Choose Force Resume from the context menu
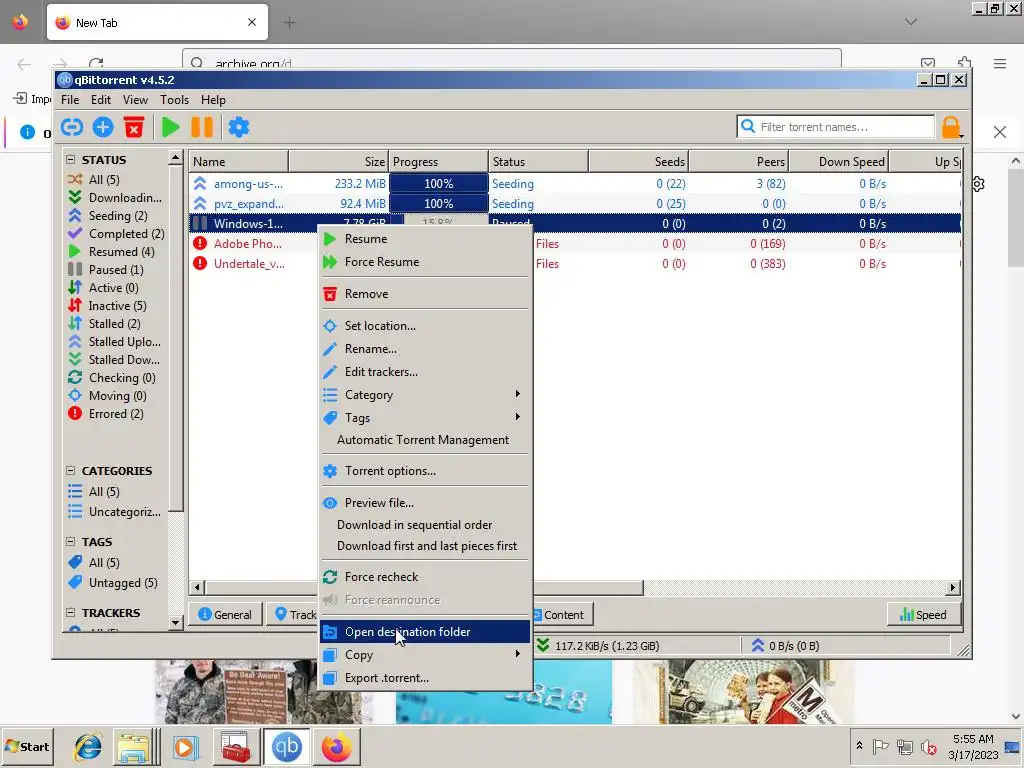This screenshot has height=768, width=1024. 425,261
